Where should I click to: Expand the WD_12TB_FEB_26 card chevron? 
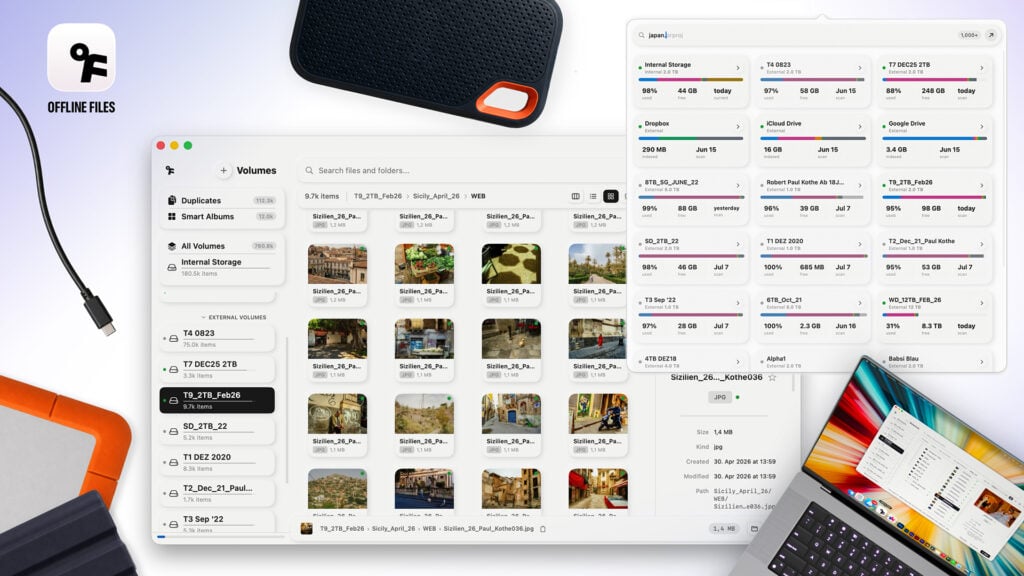[982, 303]
